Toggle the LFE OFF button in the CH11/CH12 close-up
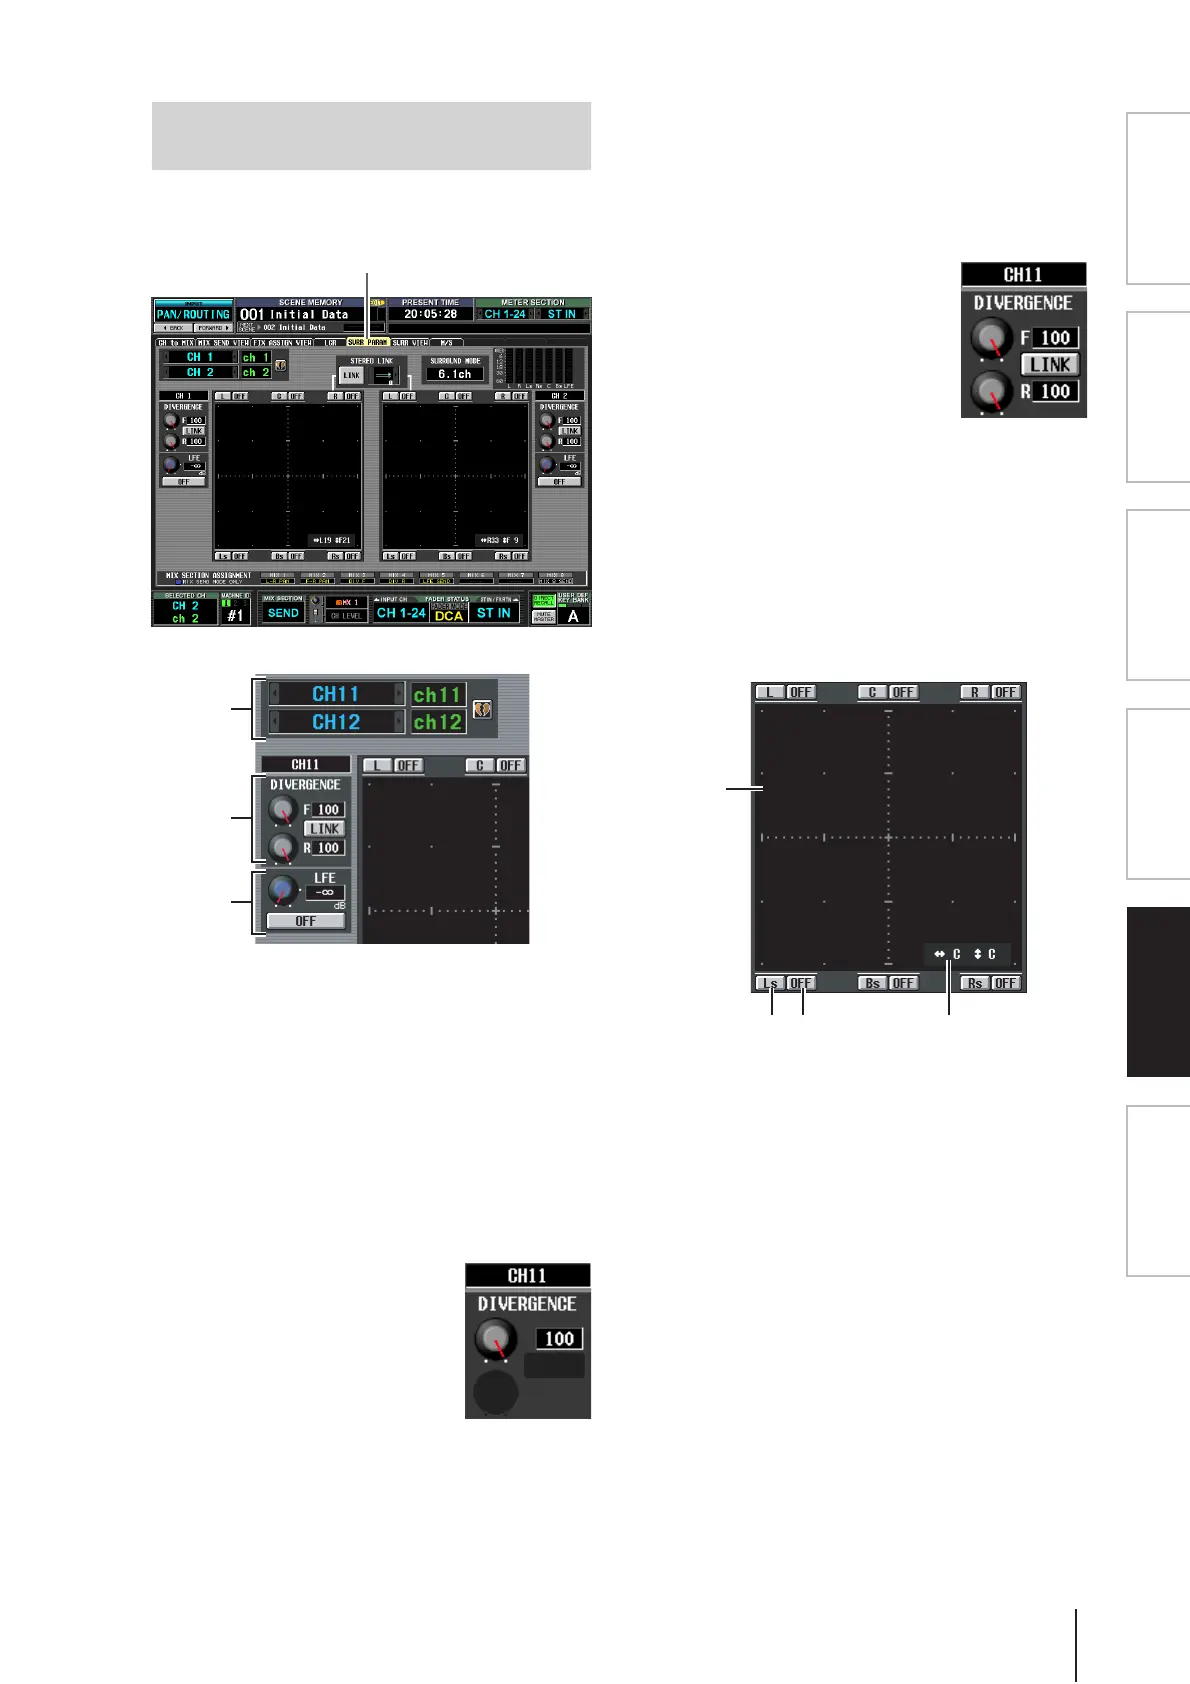Screen dimensions: 1190x1684 click(x=306, y=921)
